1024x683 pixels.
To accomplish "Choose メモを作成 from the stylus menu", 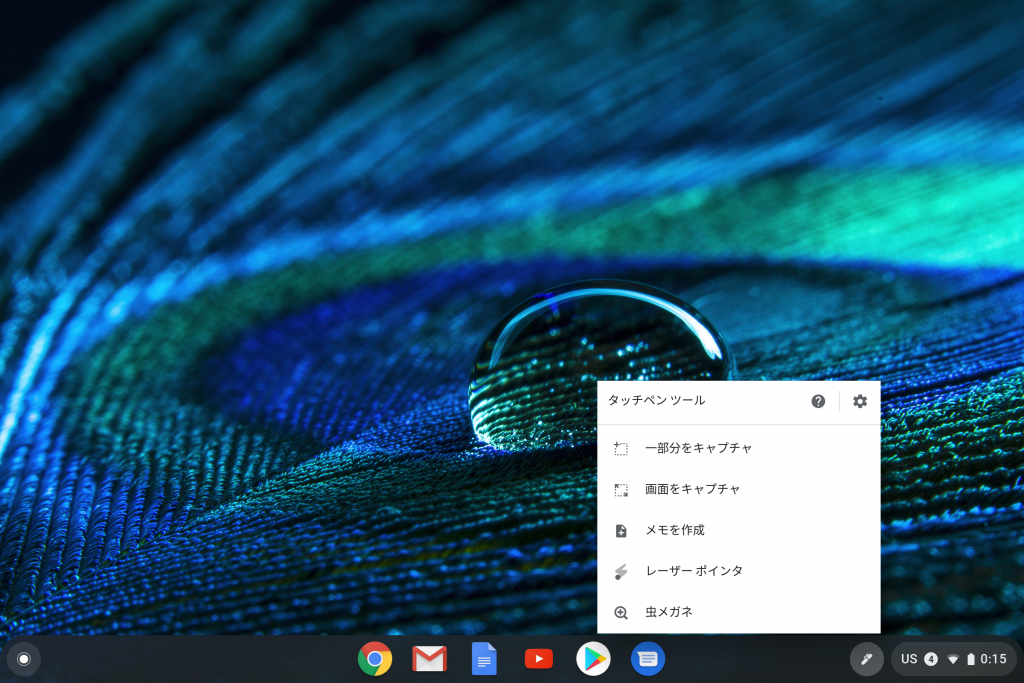I will click(x=739, y=530).
